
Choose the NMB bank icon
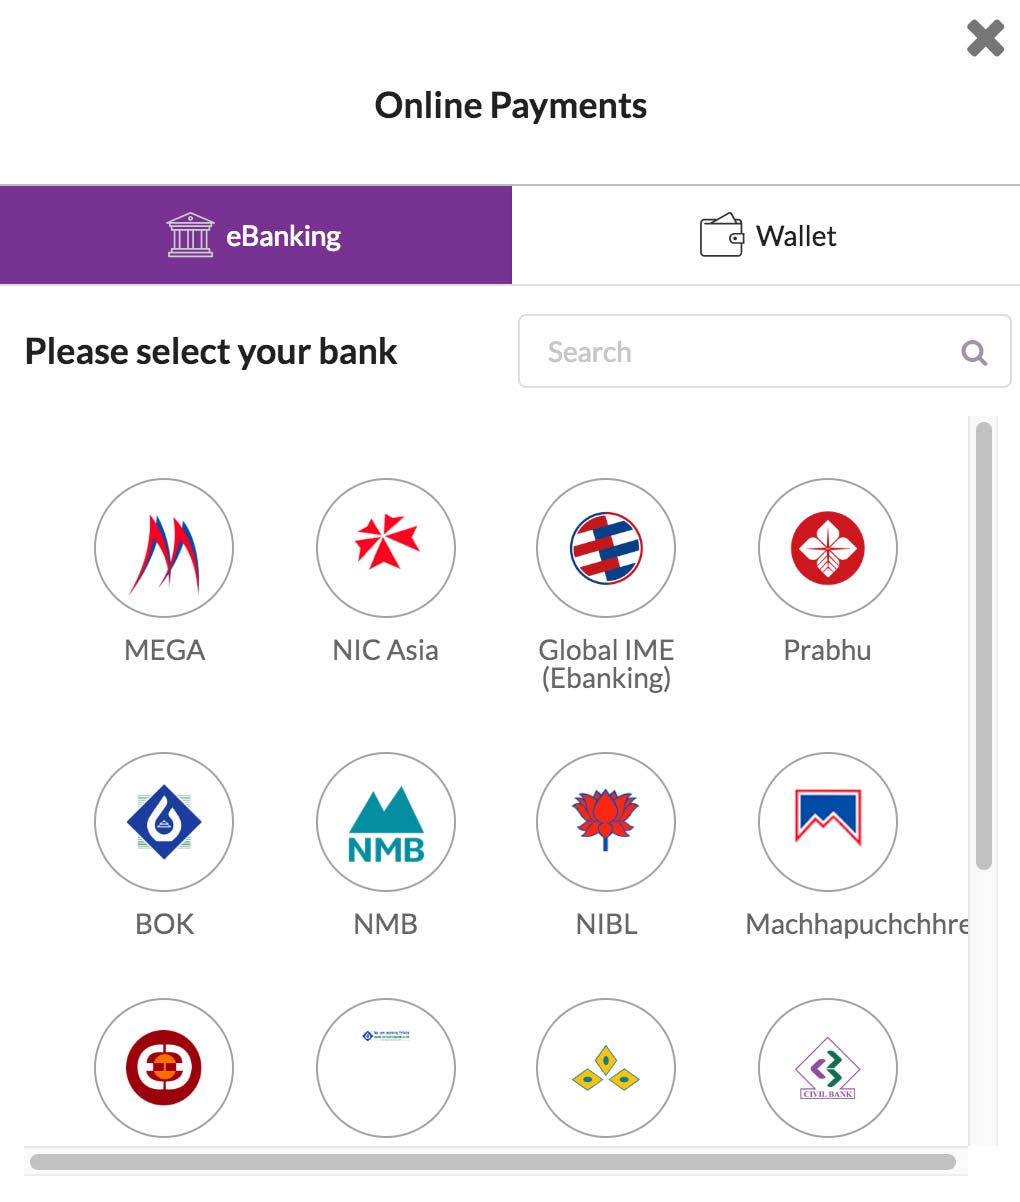(386, 822)
